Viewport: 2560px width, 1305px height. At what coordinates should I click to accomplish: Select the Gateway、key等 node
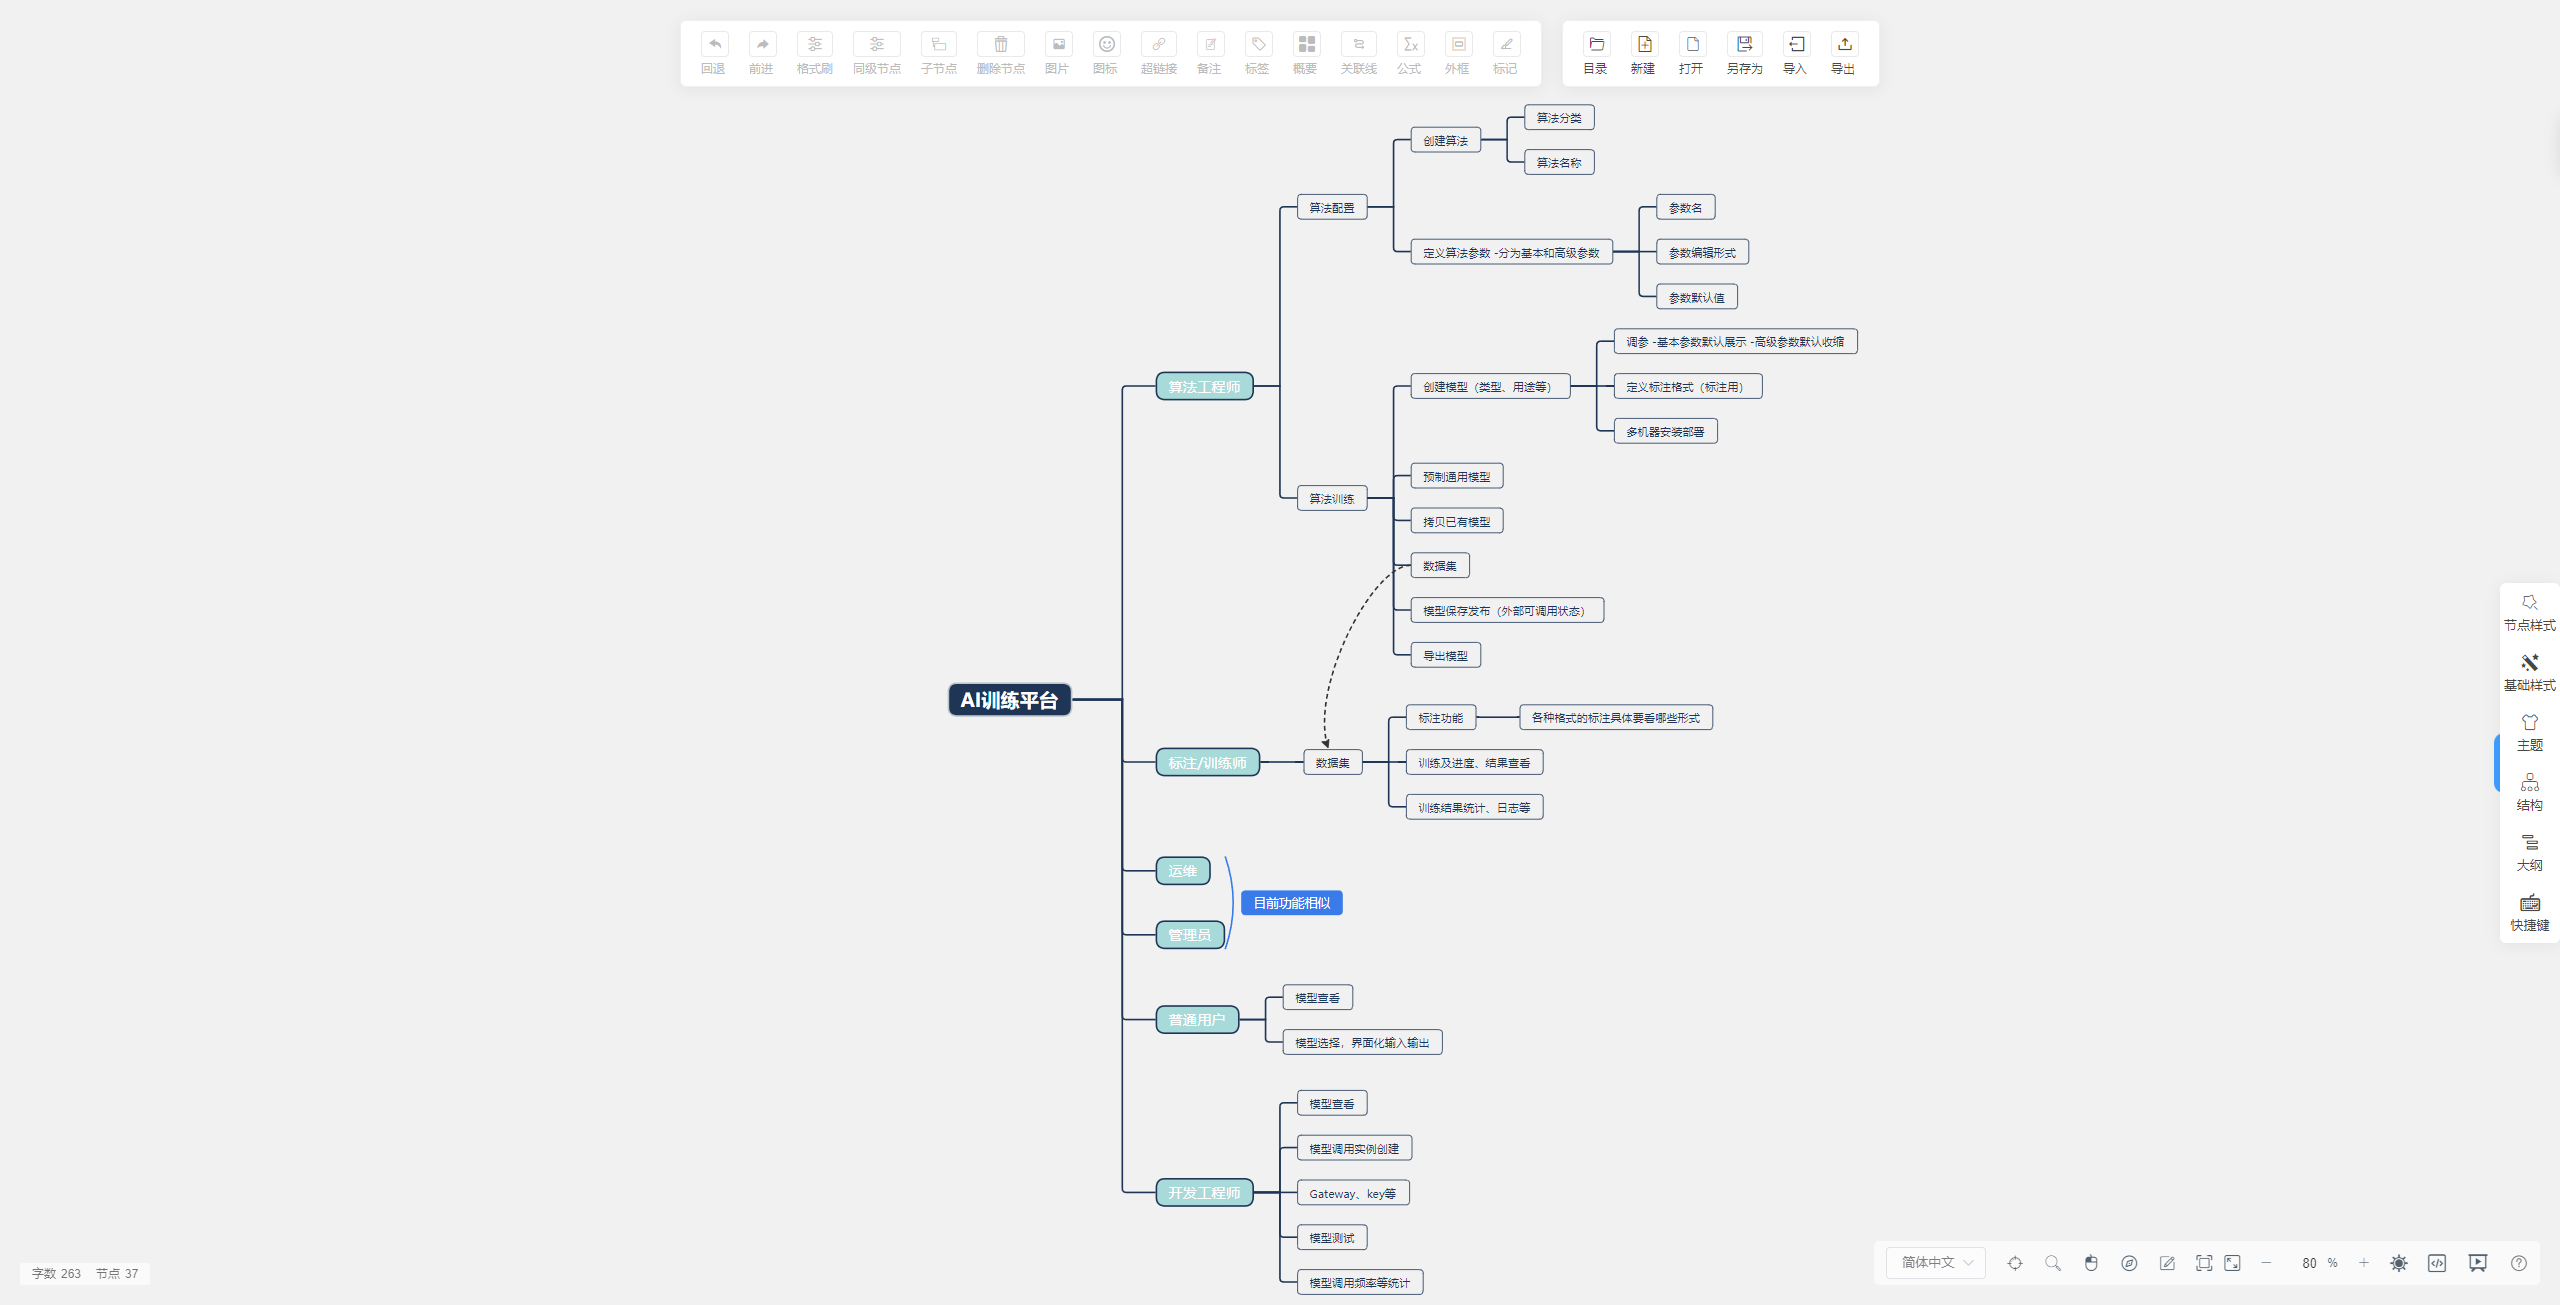pos(1353,1193)
